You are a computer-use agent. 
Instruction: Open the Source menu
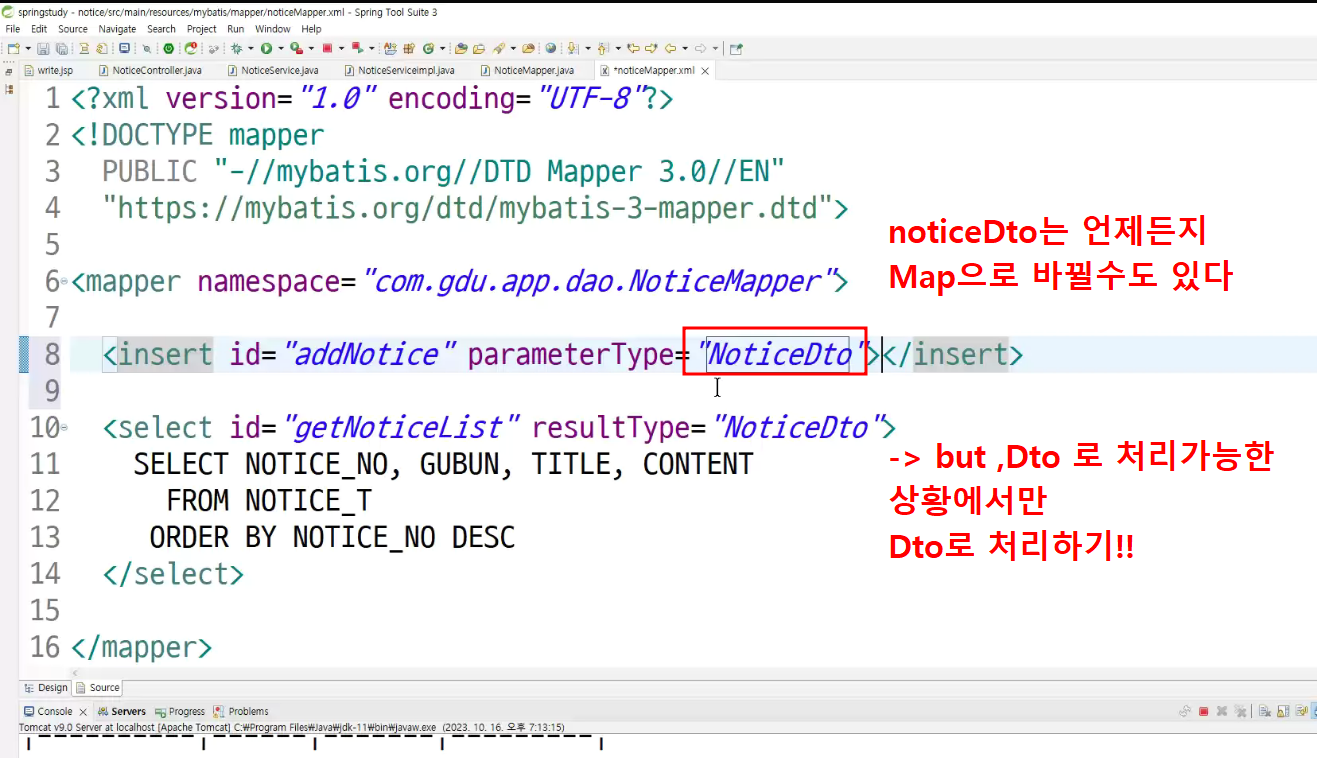(73, 29)
